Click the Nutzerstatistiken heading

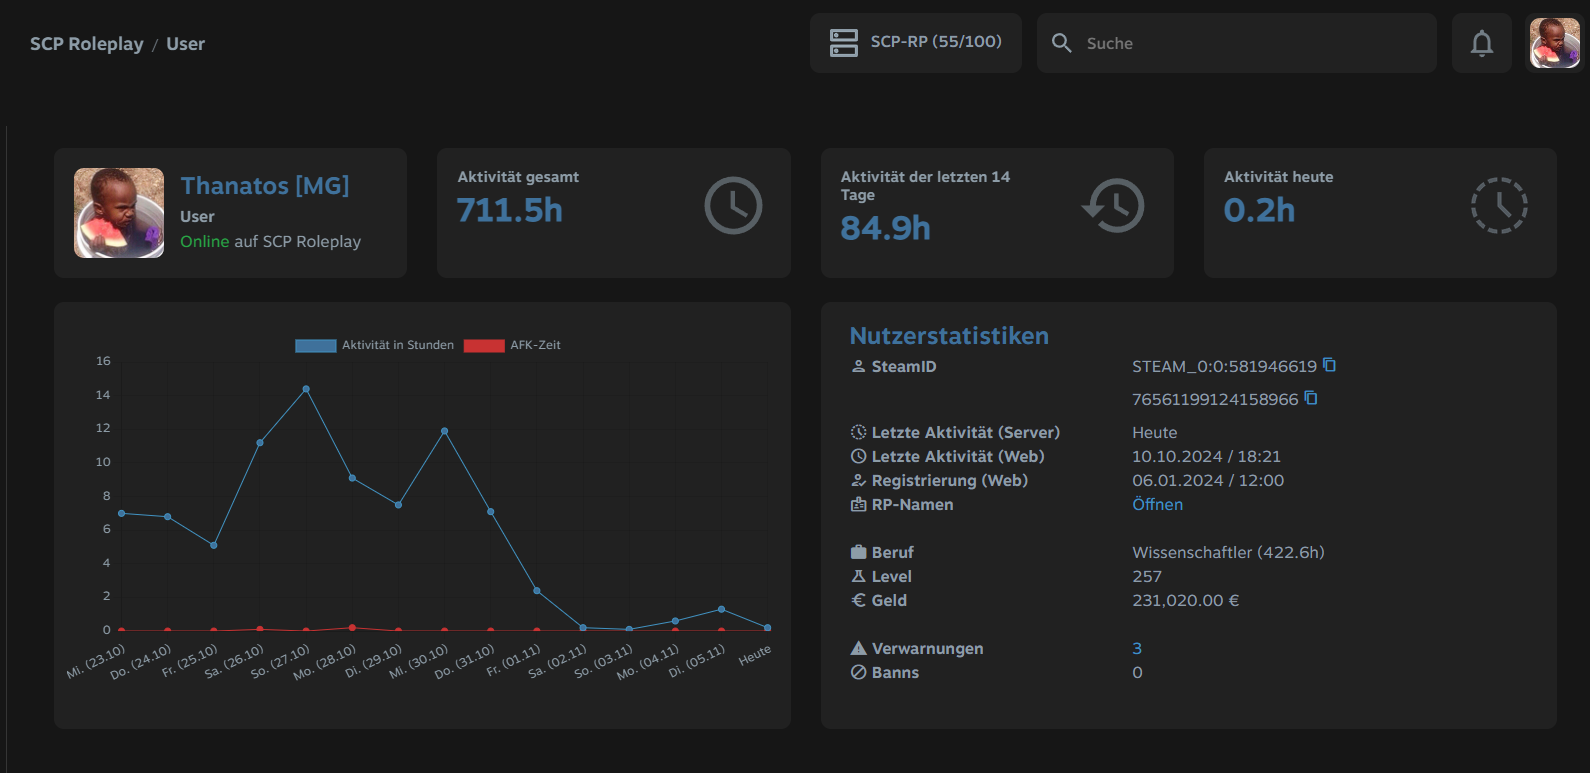pyautogui.click(x=949, y=336)
